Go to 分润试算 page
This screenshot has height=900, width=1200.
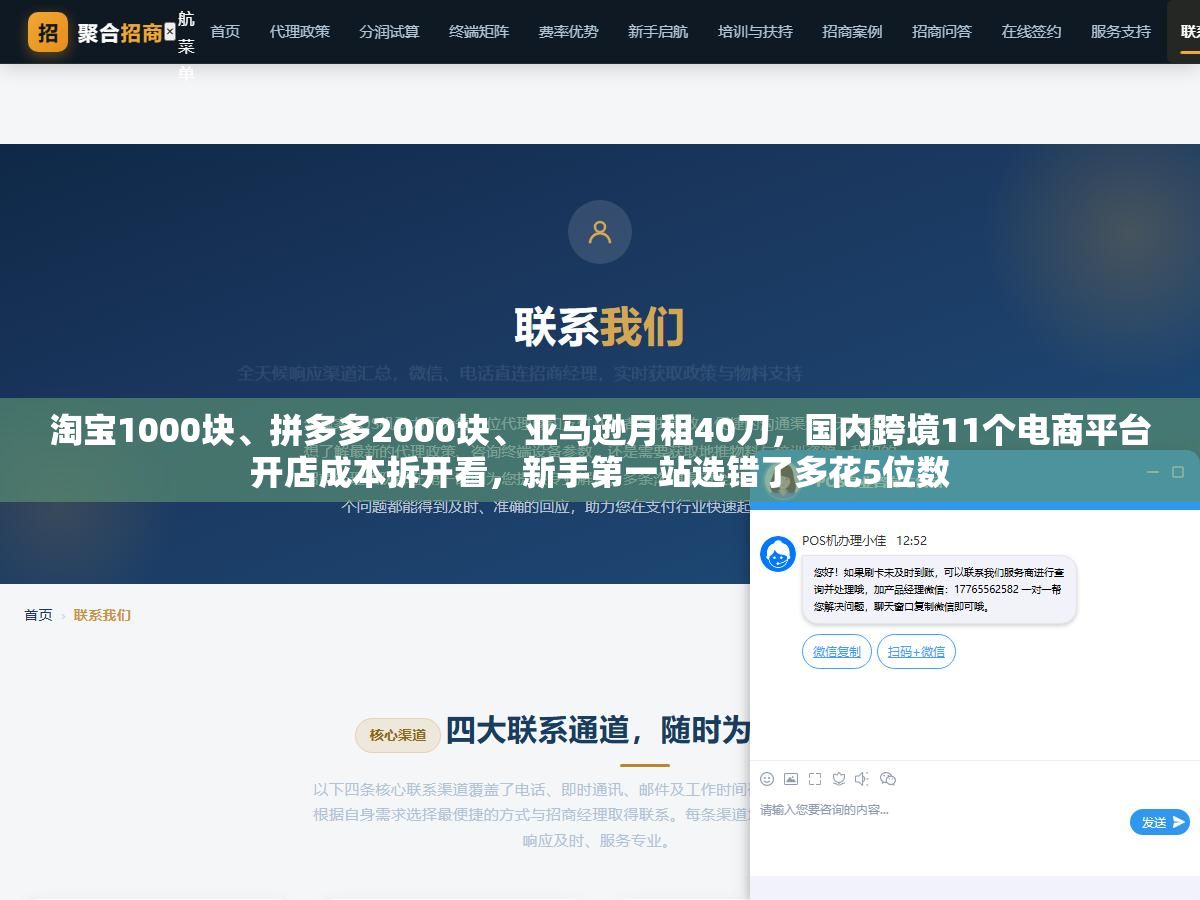389,32
